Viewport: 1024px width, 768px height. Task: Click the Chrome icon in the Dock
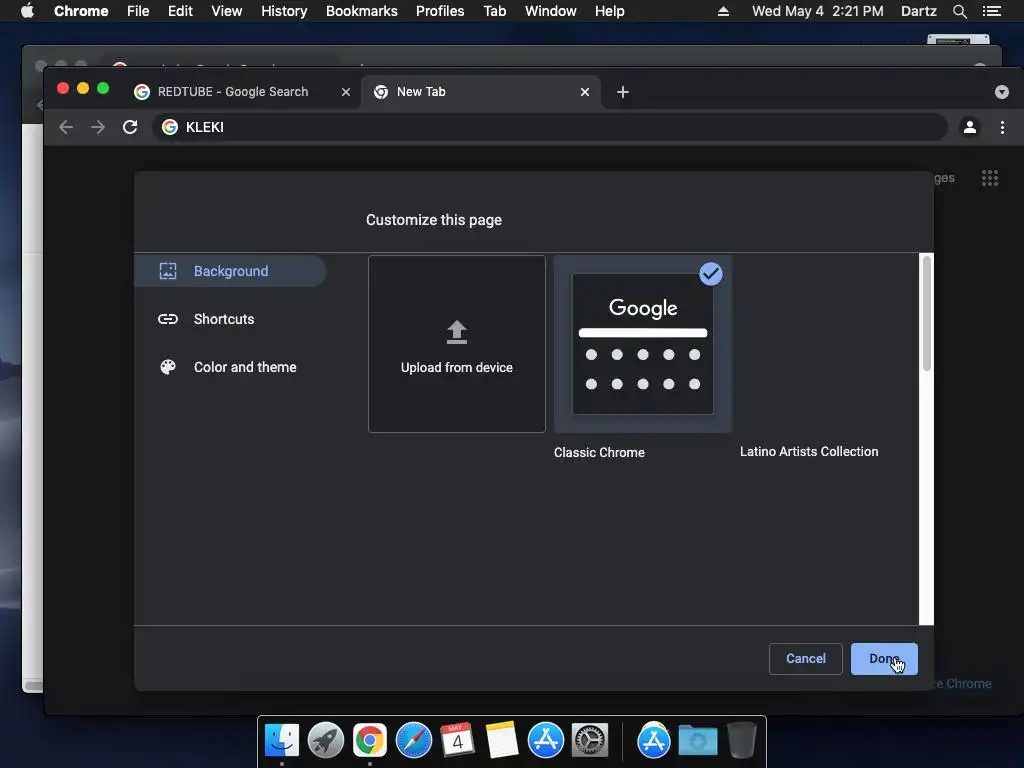coord(370,741)
